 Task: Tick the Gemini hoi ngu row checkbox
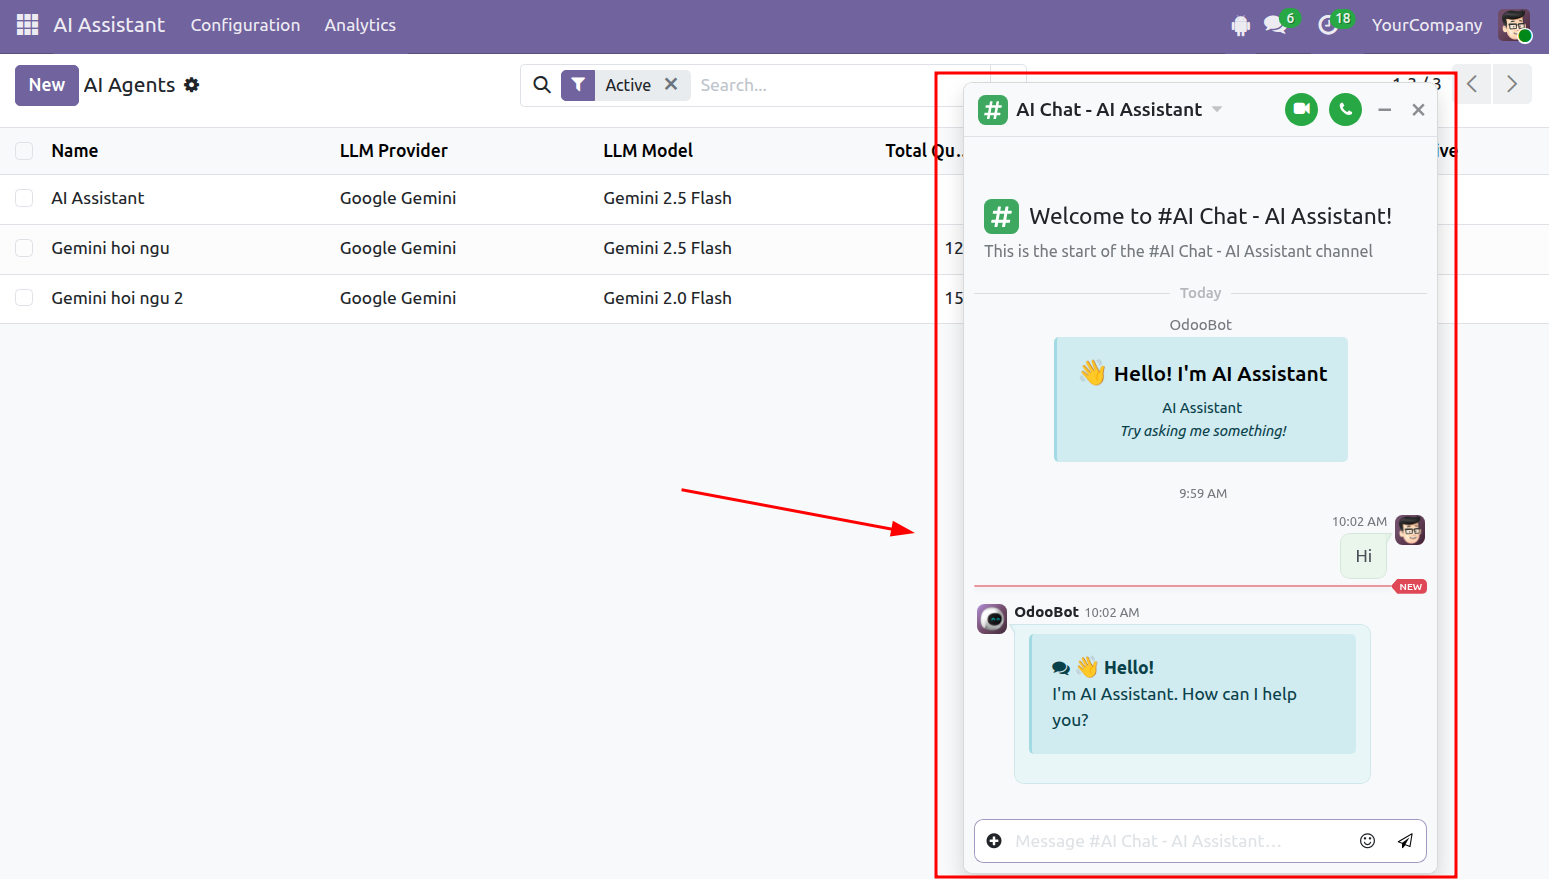[x=24, y=248]
